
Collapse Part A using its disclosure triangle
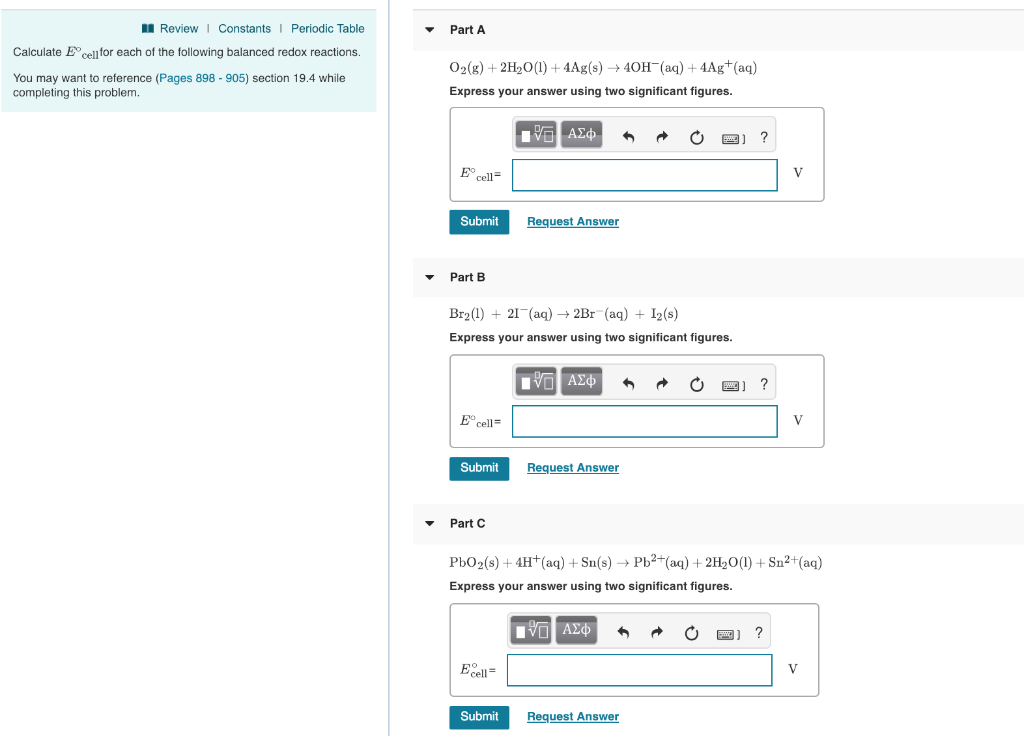tap(429, 29)
